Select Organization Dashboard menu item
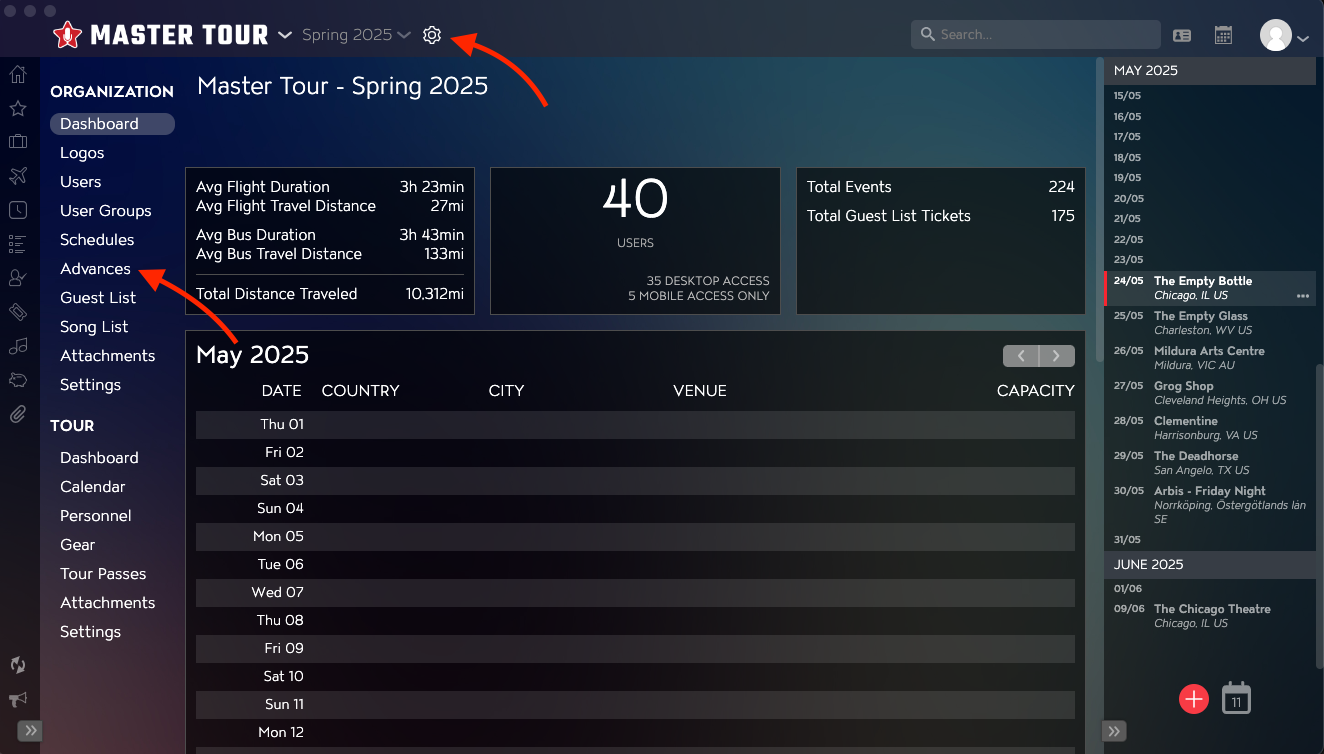1324x754 pixels. tap(112, 124)
